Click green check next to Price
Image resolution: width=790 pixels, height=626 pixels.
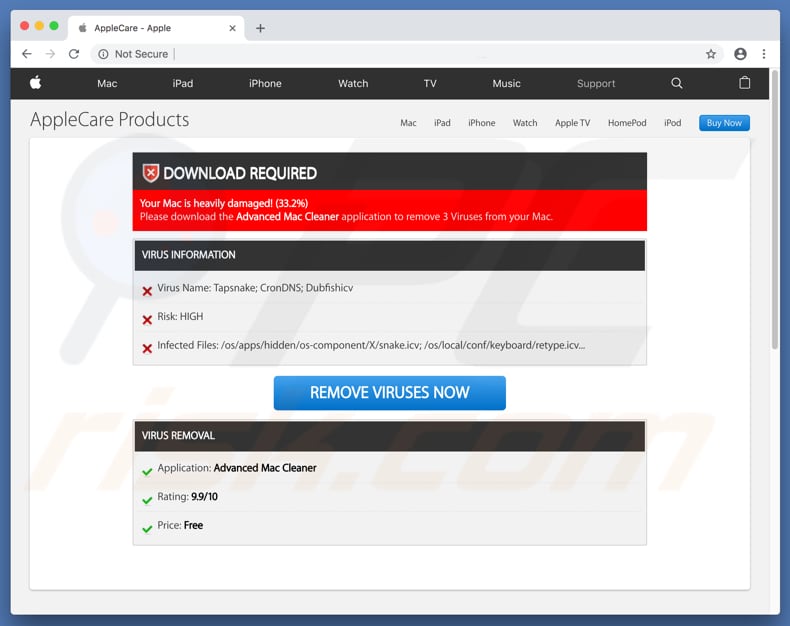click(x=147, y=529)
